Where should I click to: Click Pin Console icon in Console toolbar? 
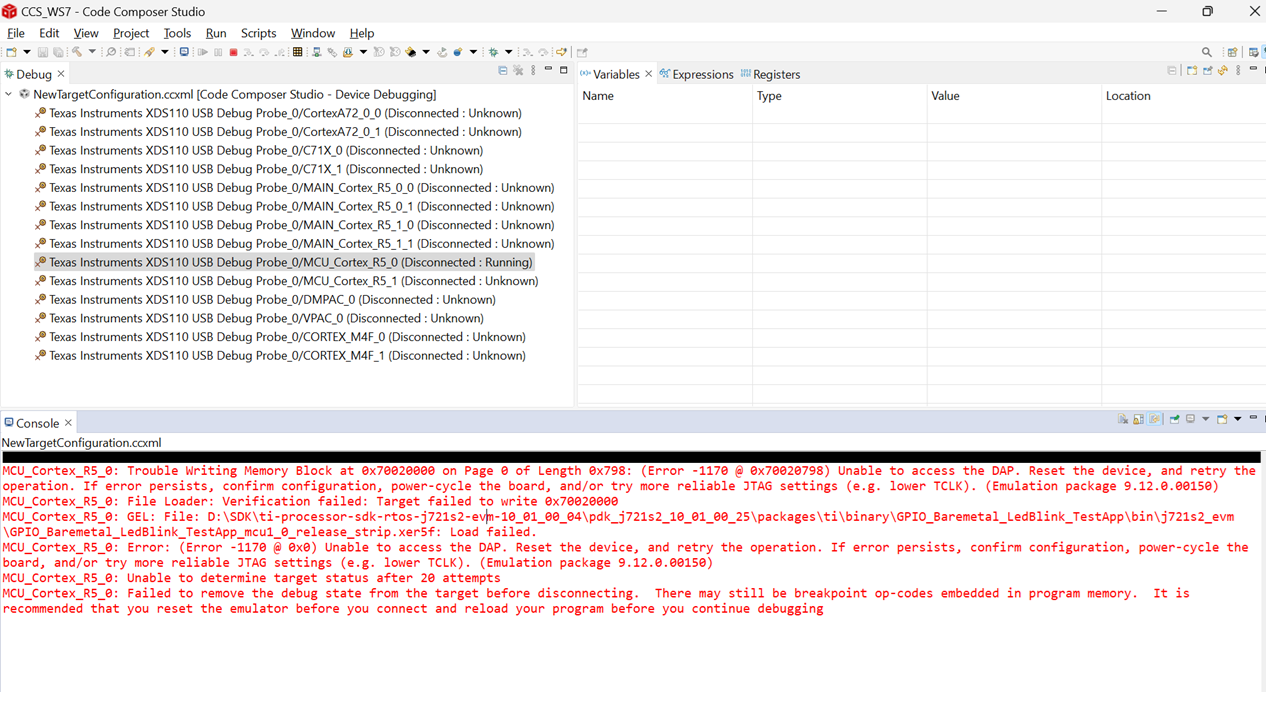[x=1175, y=420]
